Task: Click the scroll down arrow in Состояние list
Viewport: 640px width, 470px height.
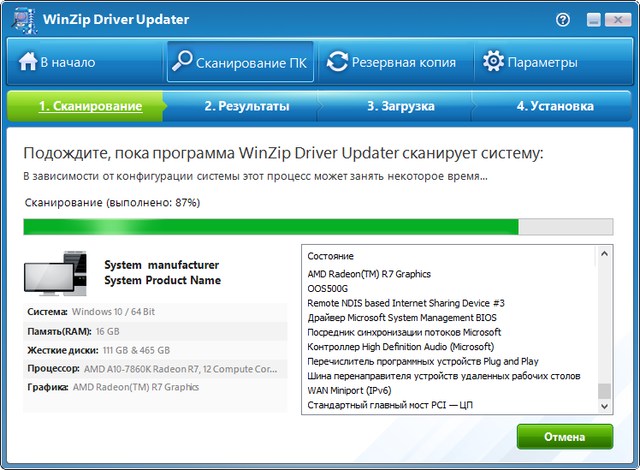Action: coord(604,406)
